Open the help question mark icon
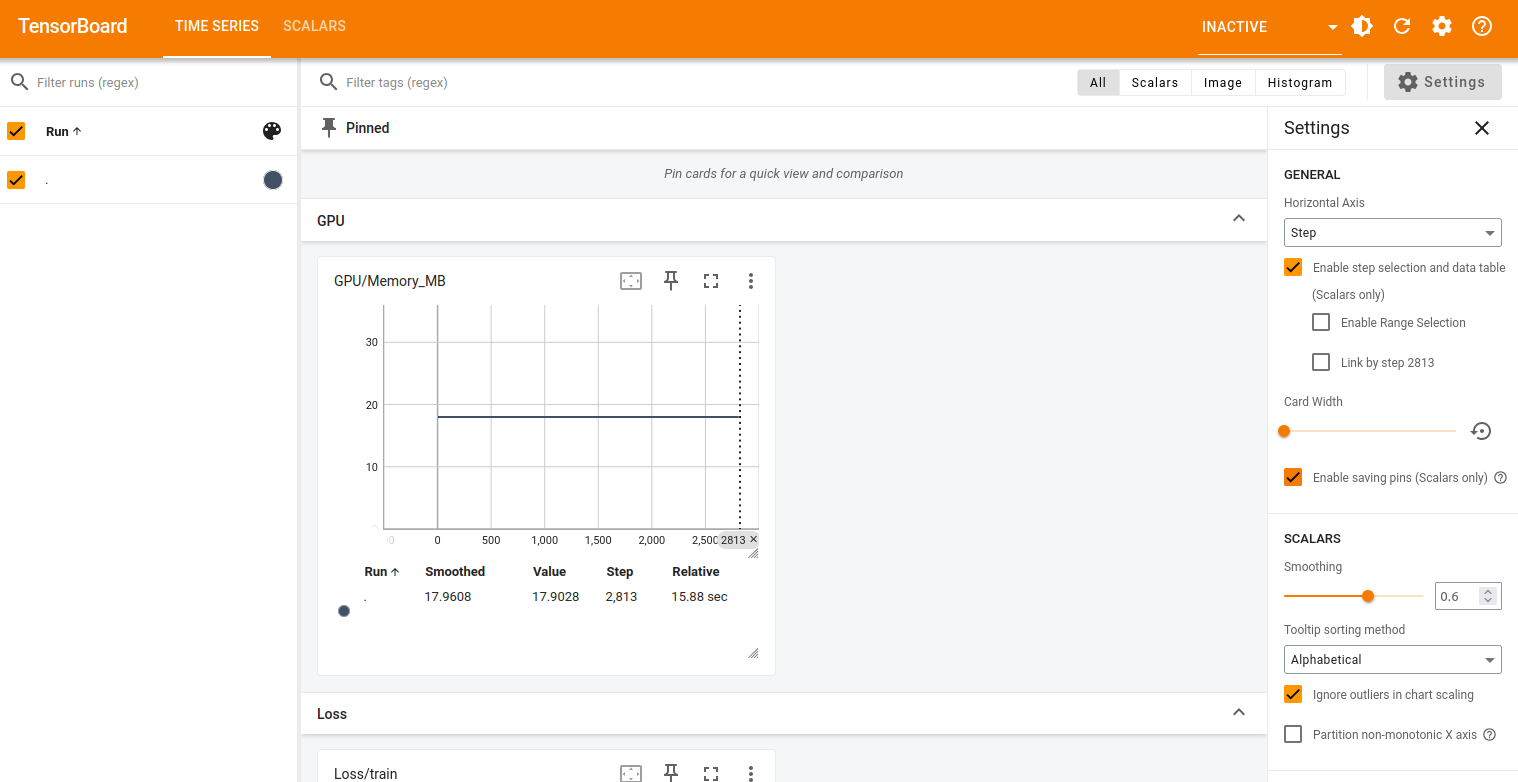Viewport: 1518px width, 782px height. (1482, 27)
